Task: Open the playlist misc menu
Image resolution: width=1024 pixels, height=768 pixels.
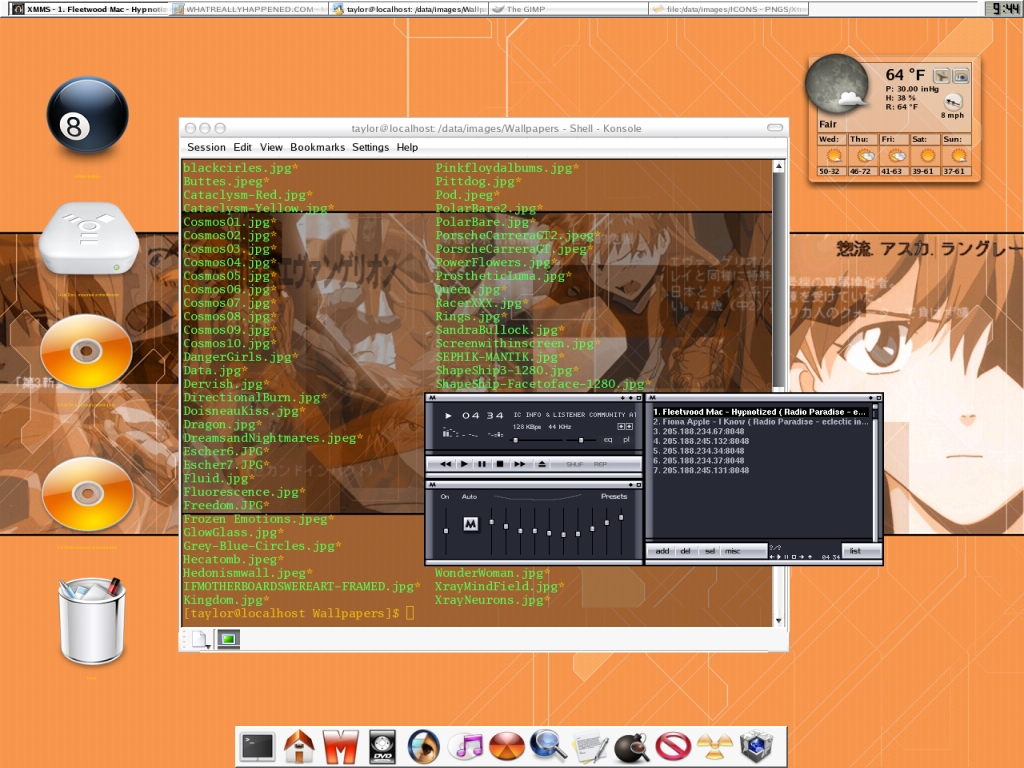Action: [733, 551]
